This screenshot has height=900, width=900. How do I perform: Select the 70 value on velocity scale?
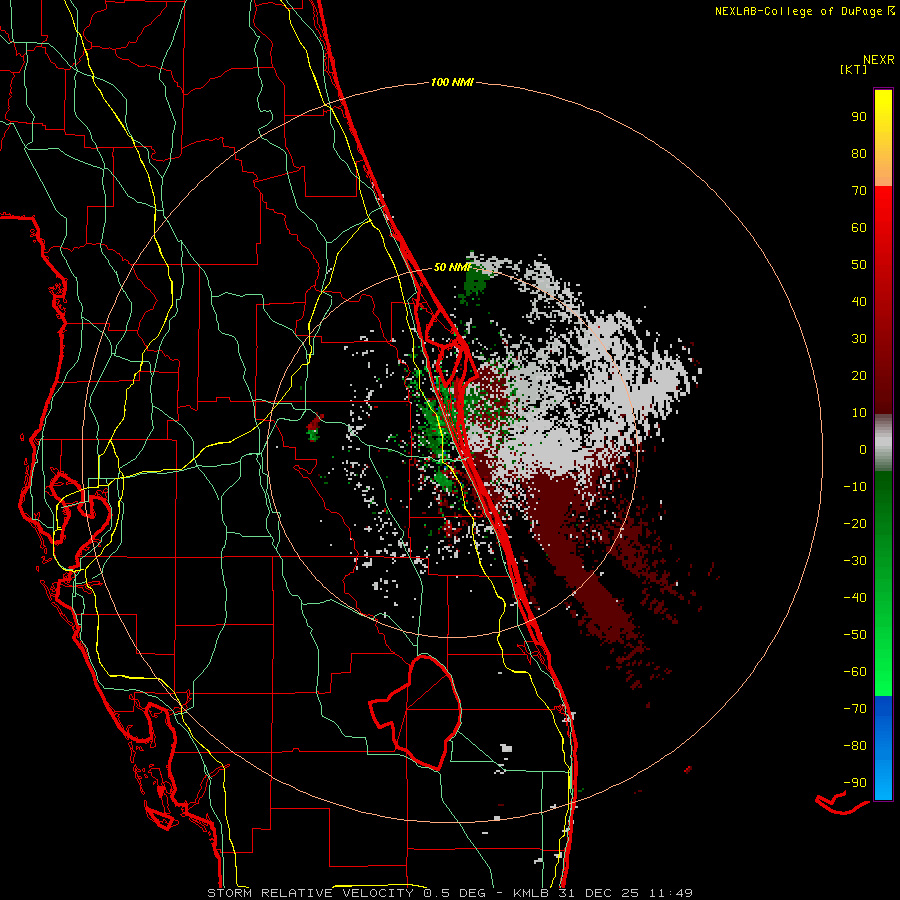click(859, 191)
